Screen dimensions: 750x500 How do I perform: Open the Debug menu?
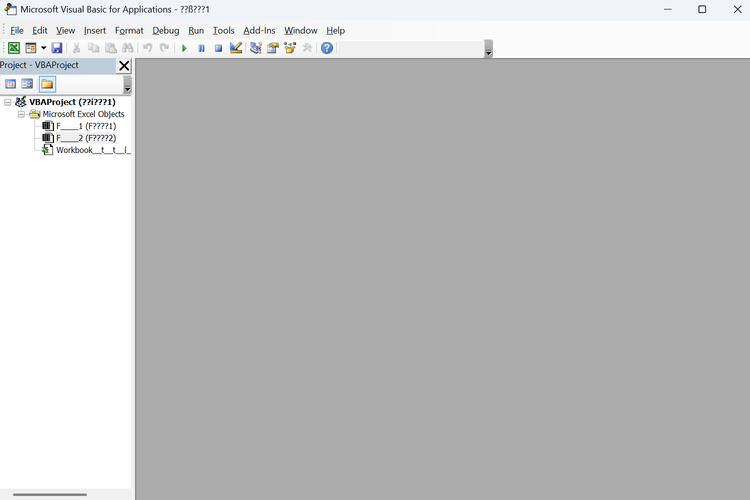tap(165, 31)
